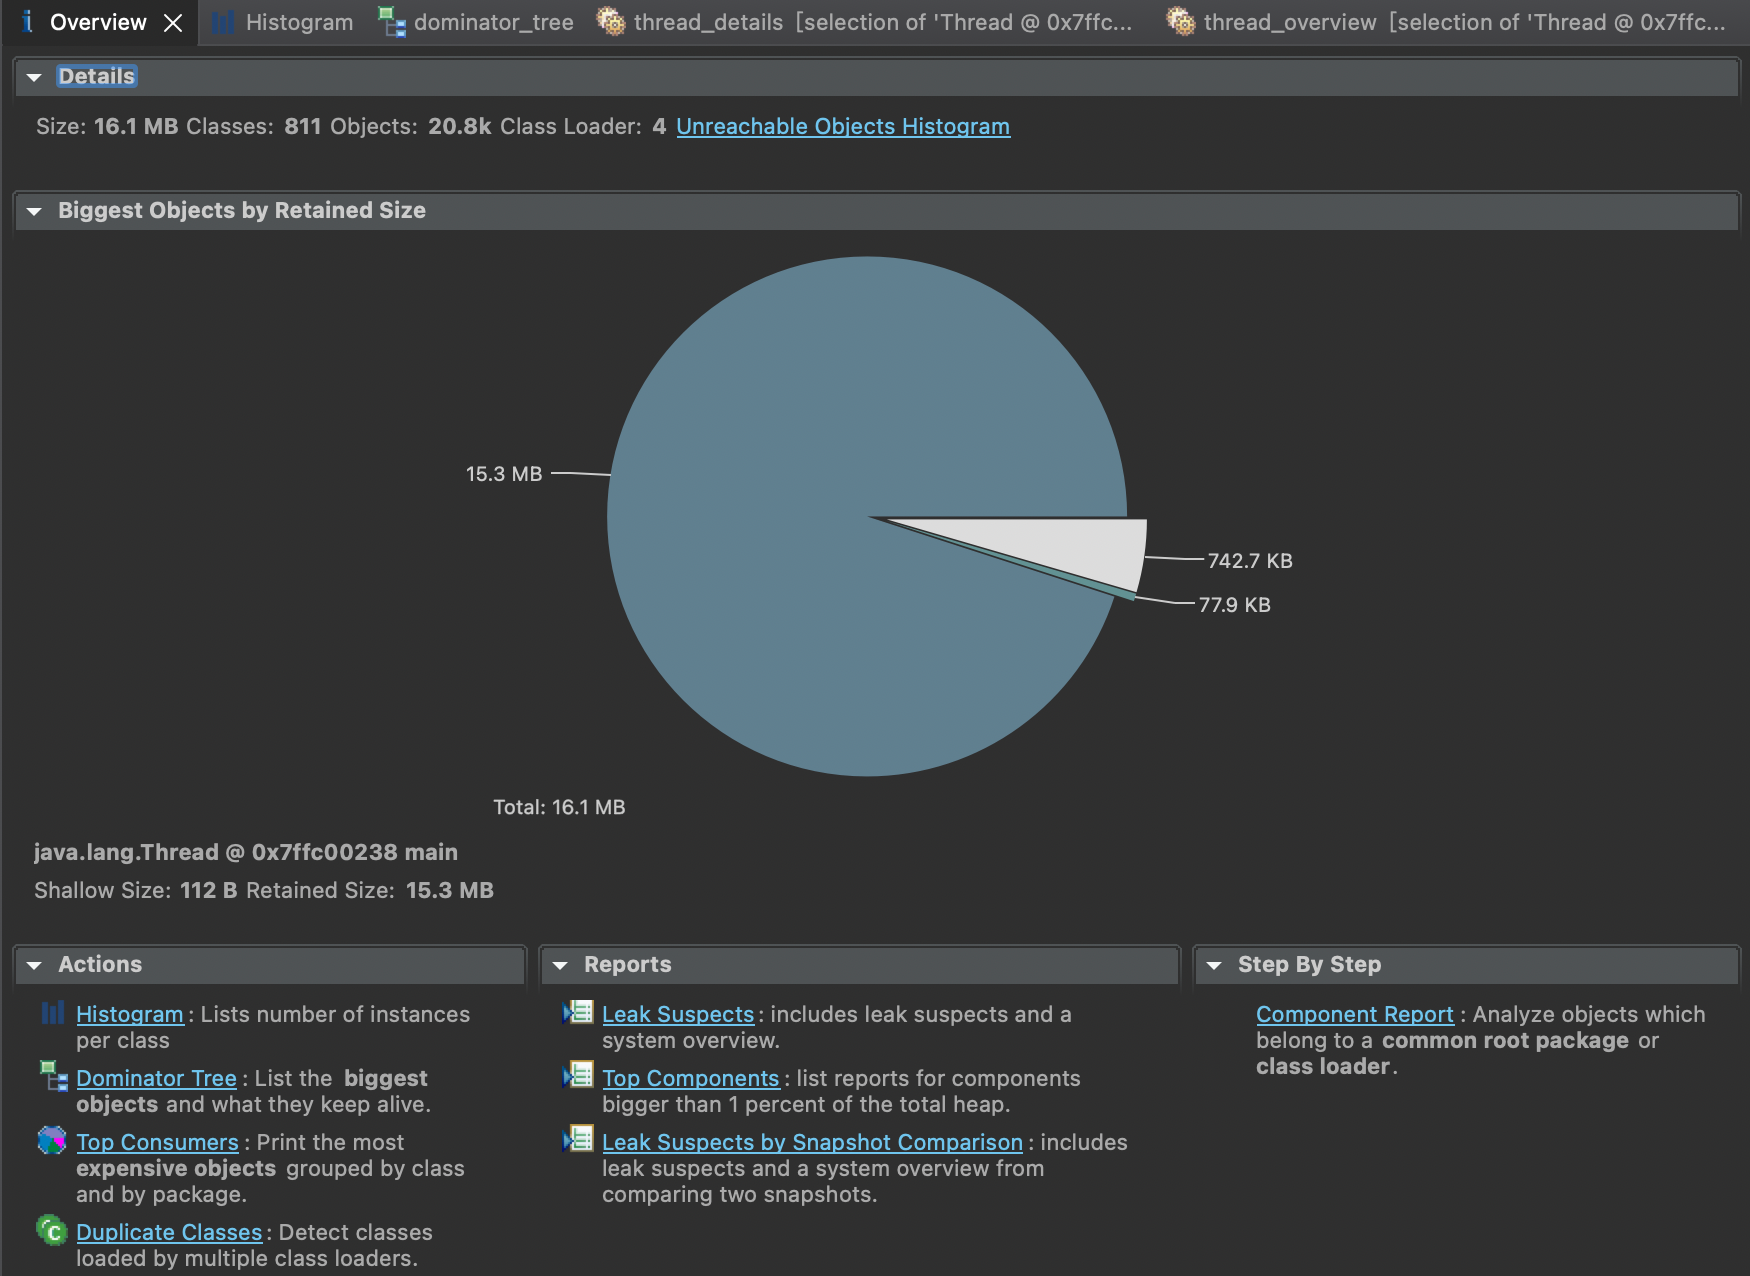Open the Histogram action link
The width and height of the screenshot is (1750, 1276).
coord(130,1015)
